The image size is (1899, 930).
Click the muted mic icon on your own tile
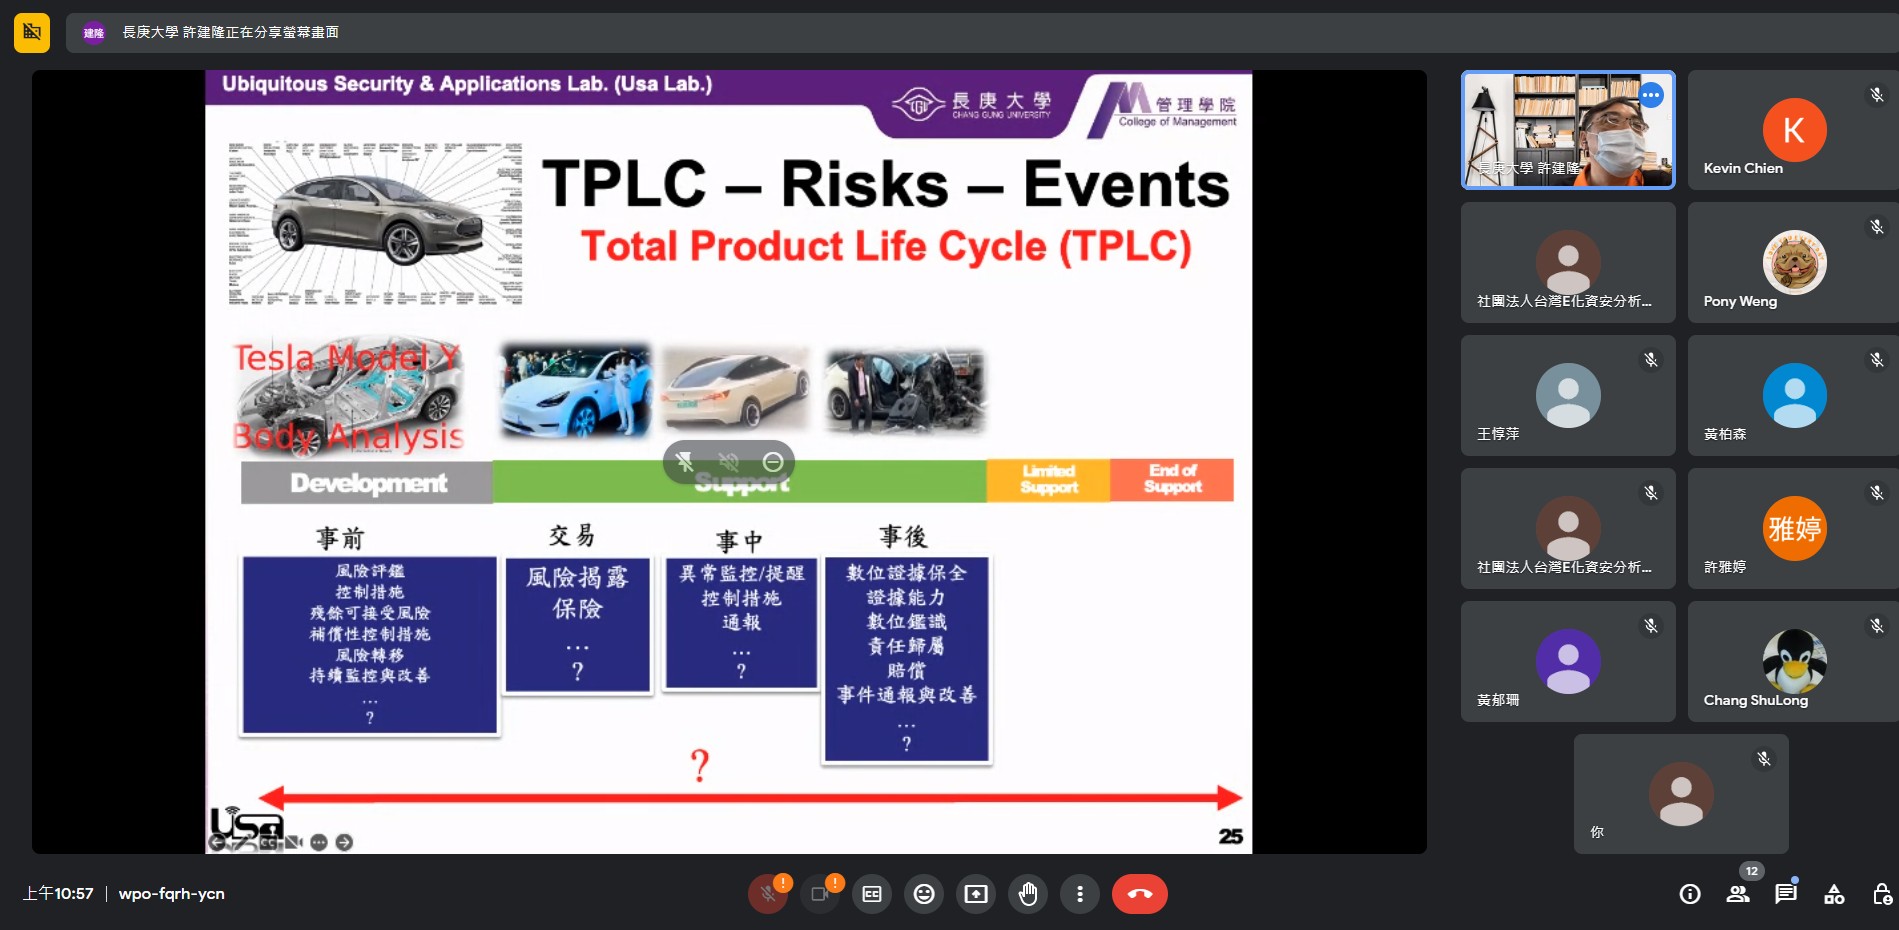pyautogui.click(x=1764, y=759)
